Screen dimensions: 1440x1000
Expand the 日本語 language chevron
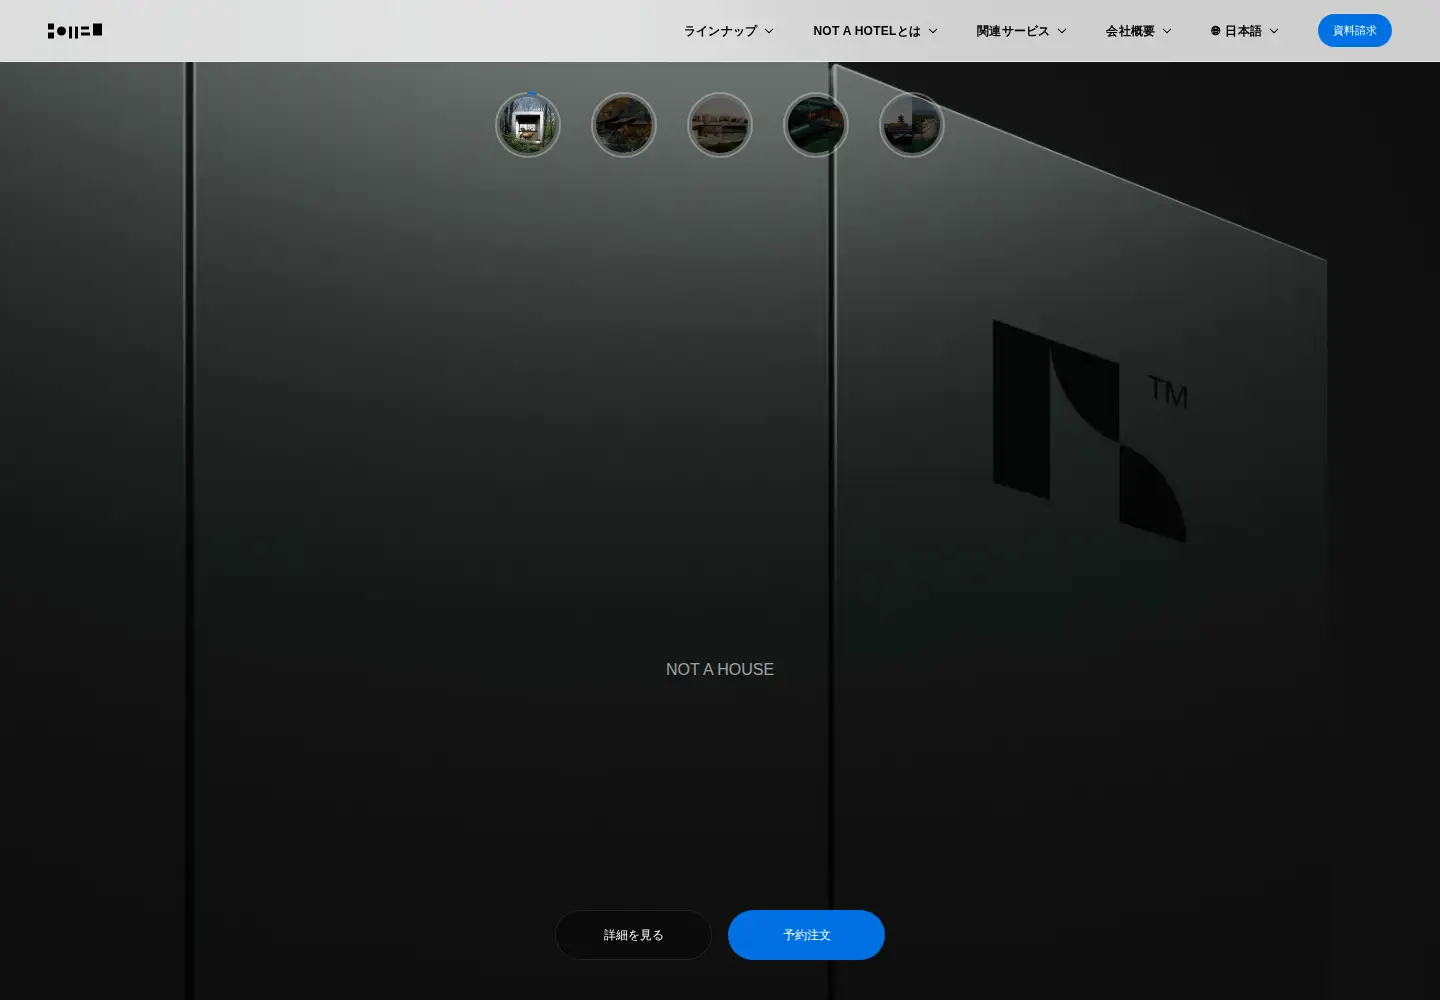(1274, 31)
